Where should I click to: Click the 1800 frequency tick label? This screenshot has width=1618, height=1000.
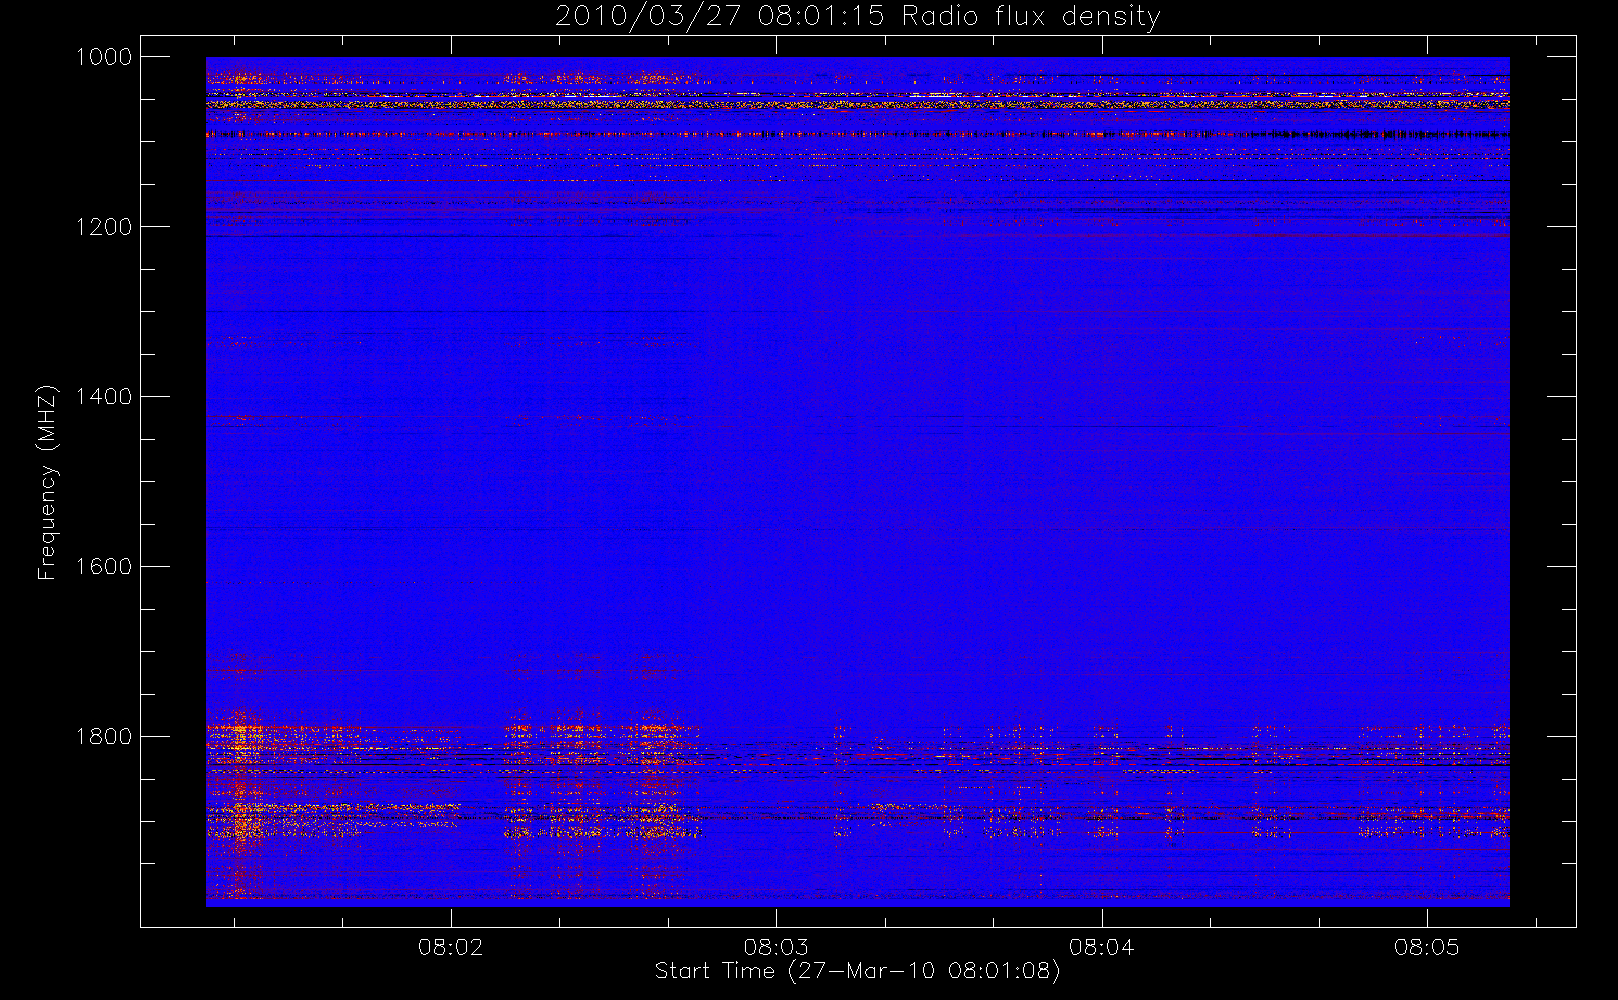[104, 737]
